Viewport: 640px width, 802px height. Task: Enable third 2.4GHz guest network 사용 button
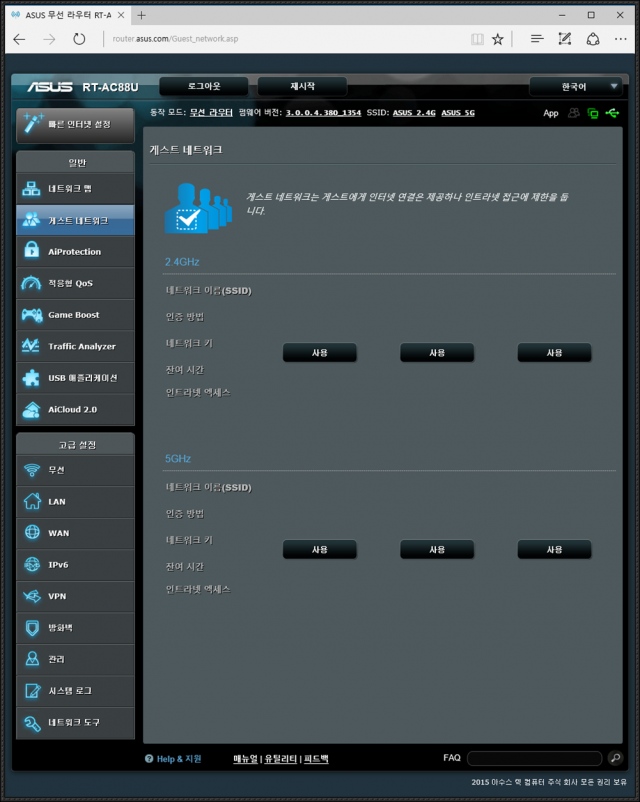554,352
